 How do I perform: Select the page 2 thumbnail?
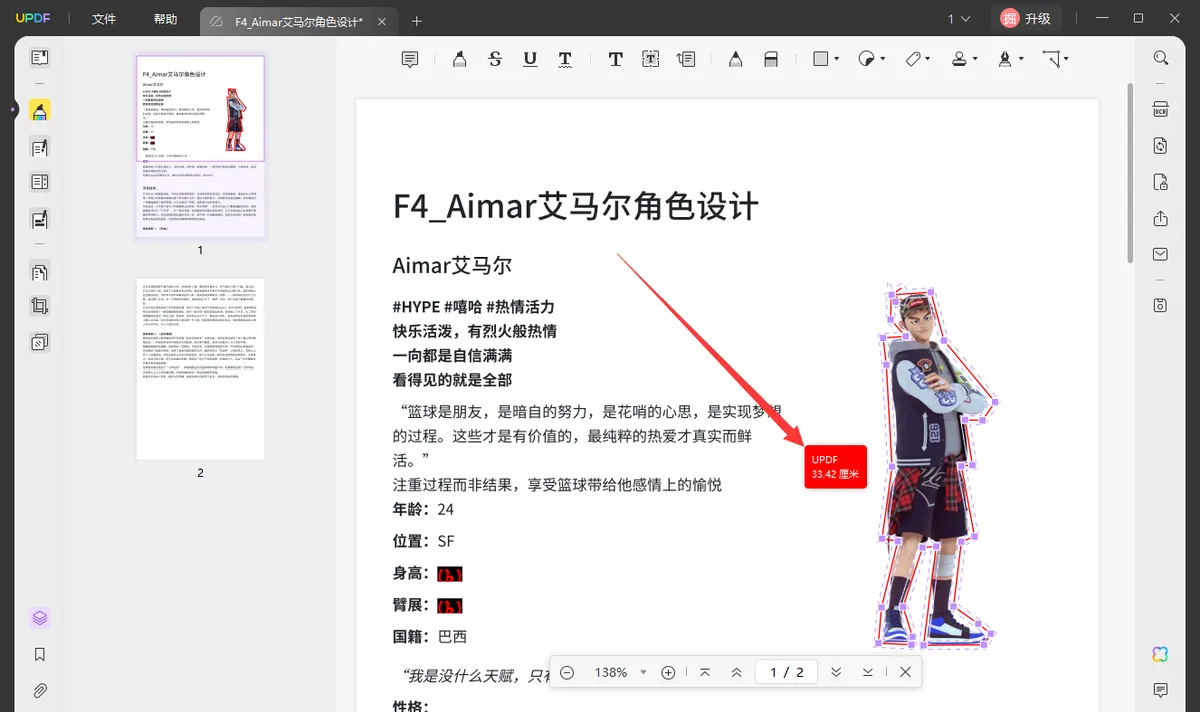point(200,368)
